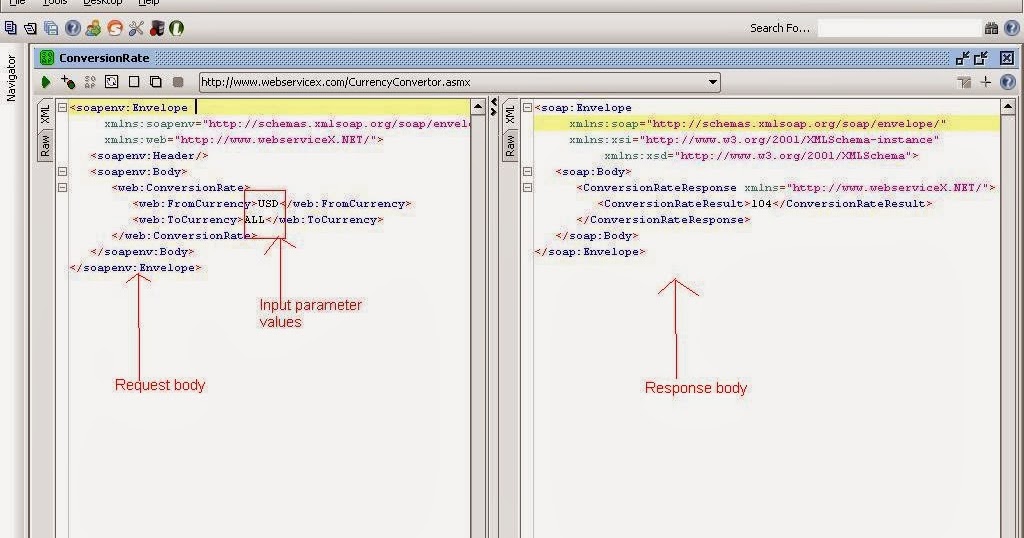The width and height of the screenshot is (1024, 538).
Task: Open help via the main toolbar question mark
Action: pos(72,28)
